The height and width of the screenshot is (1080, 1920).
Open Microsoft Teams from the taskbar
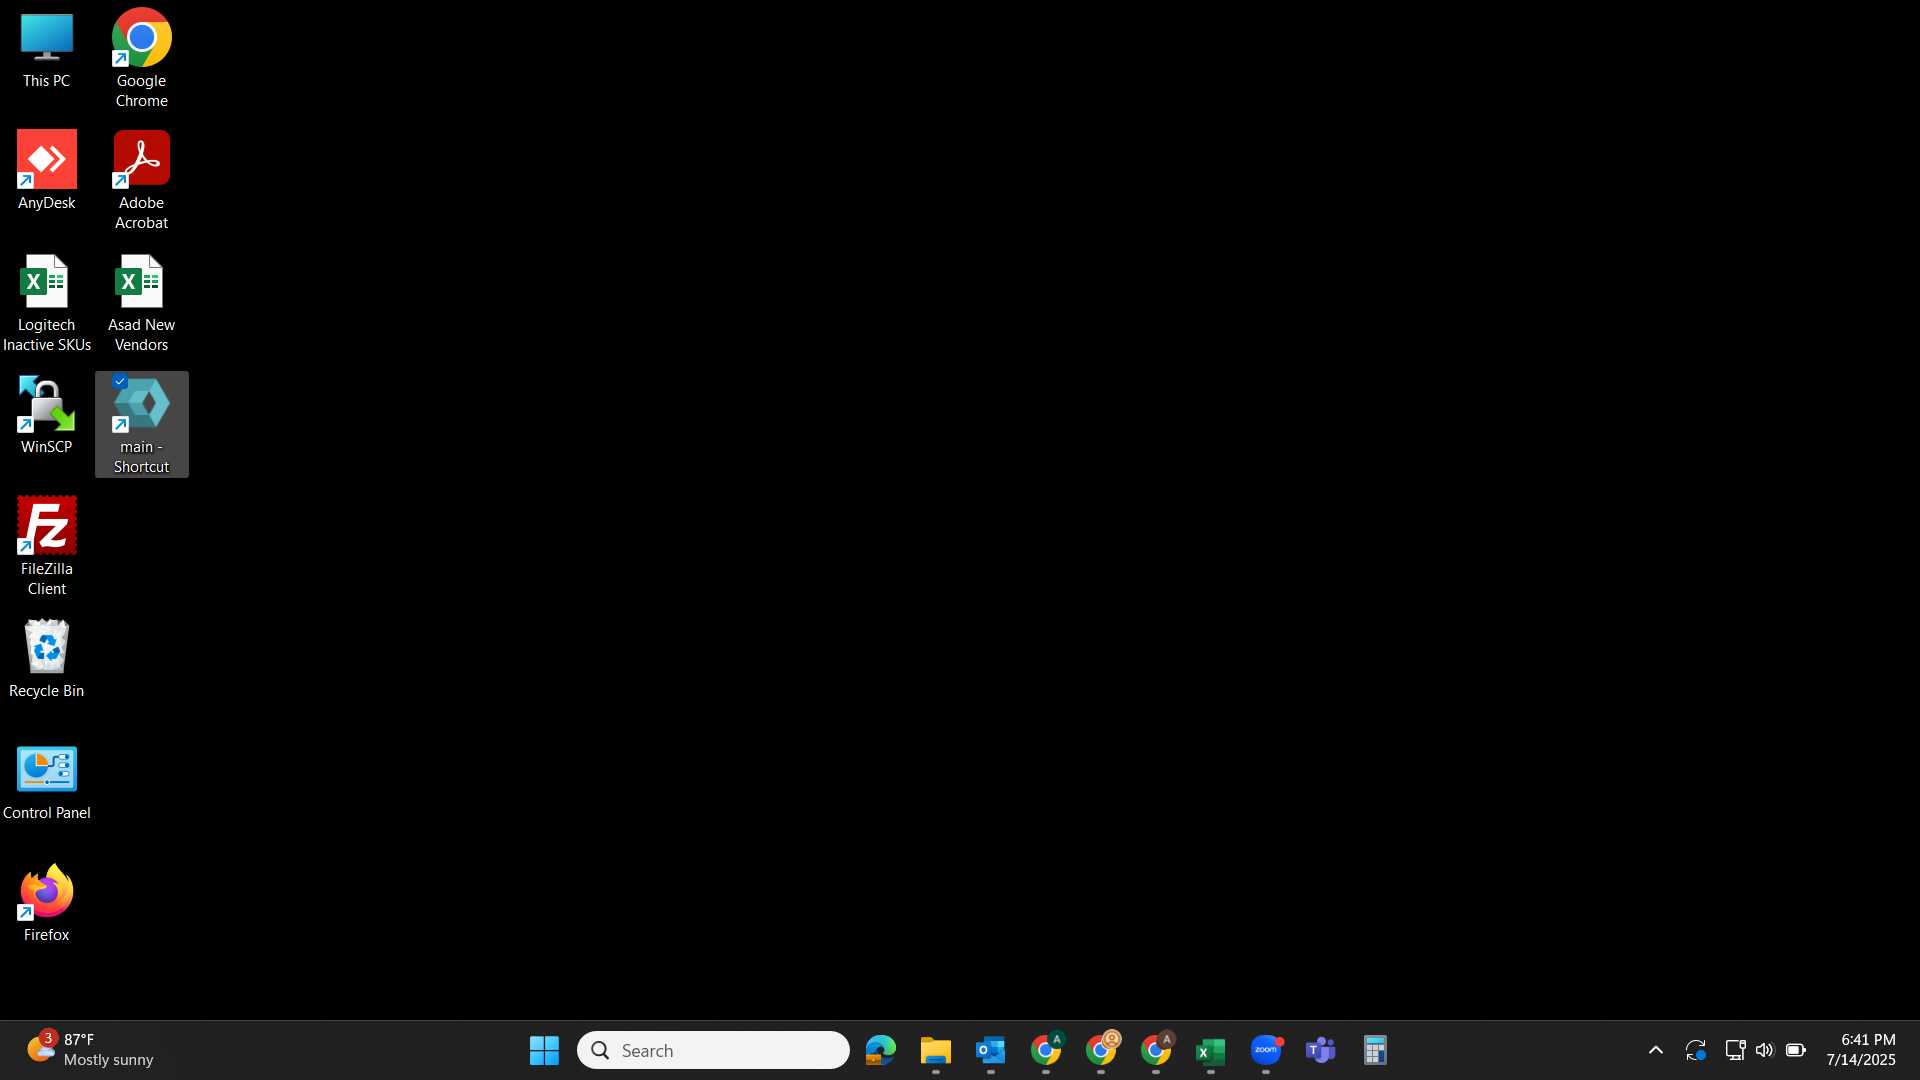click(1321, 1050)
